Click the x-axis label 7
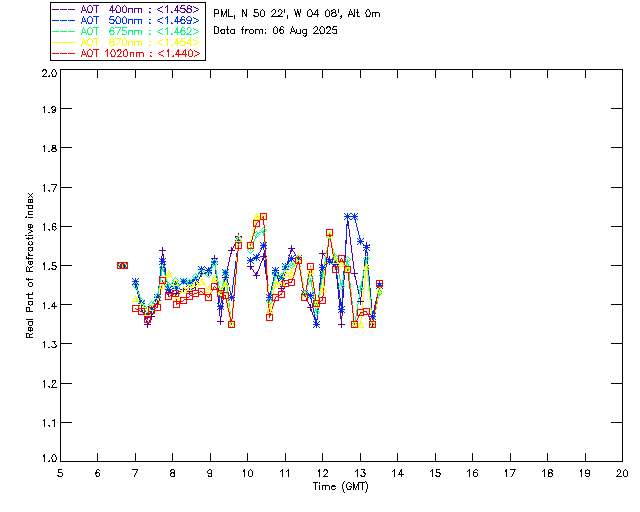The image size is (640, 512). click(135, 474)
